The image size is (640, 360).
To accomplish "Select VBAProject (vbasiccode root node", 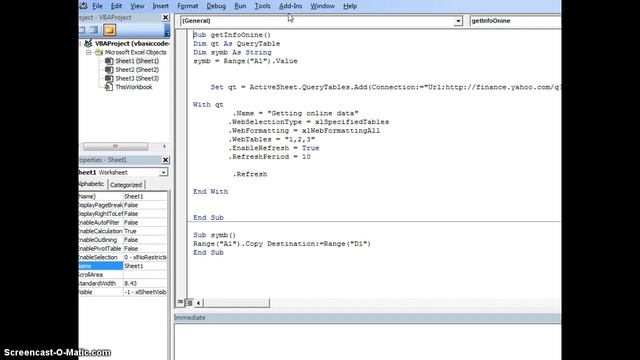I will 132,43.
